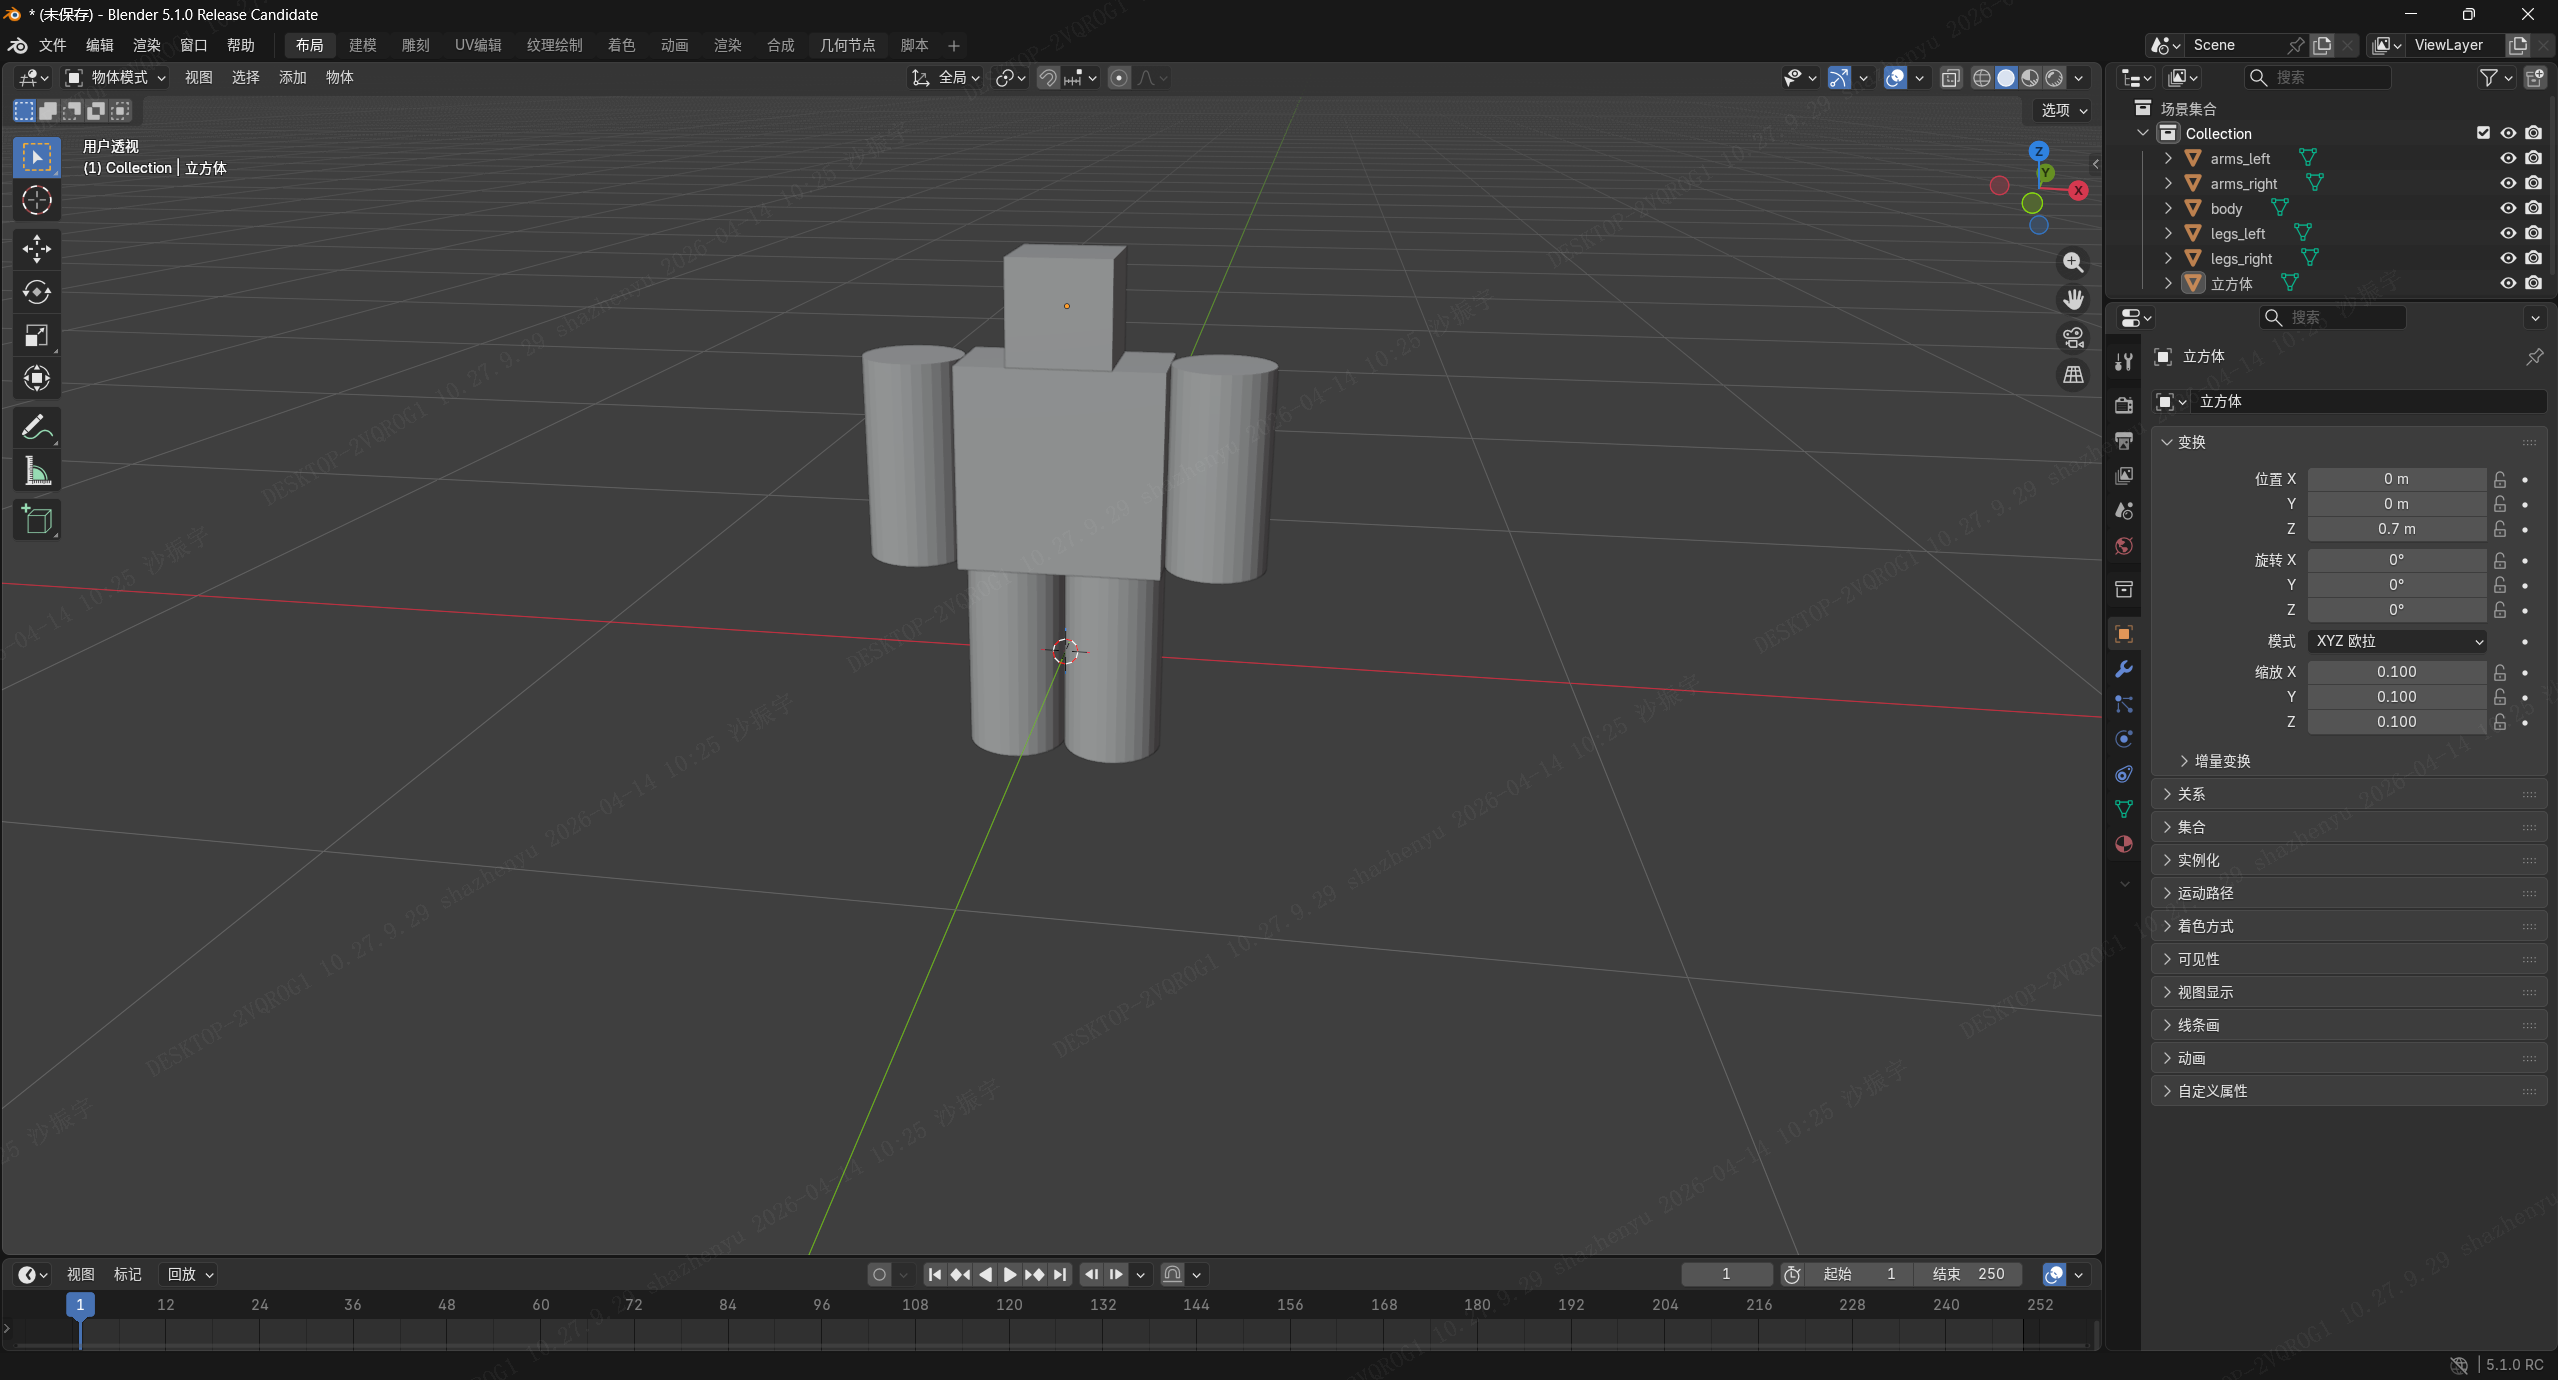The height and width of the screenshot is (1380, 2558).
Task: Toggle camera view in viewport
Action: [2073, 338]
